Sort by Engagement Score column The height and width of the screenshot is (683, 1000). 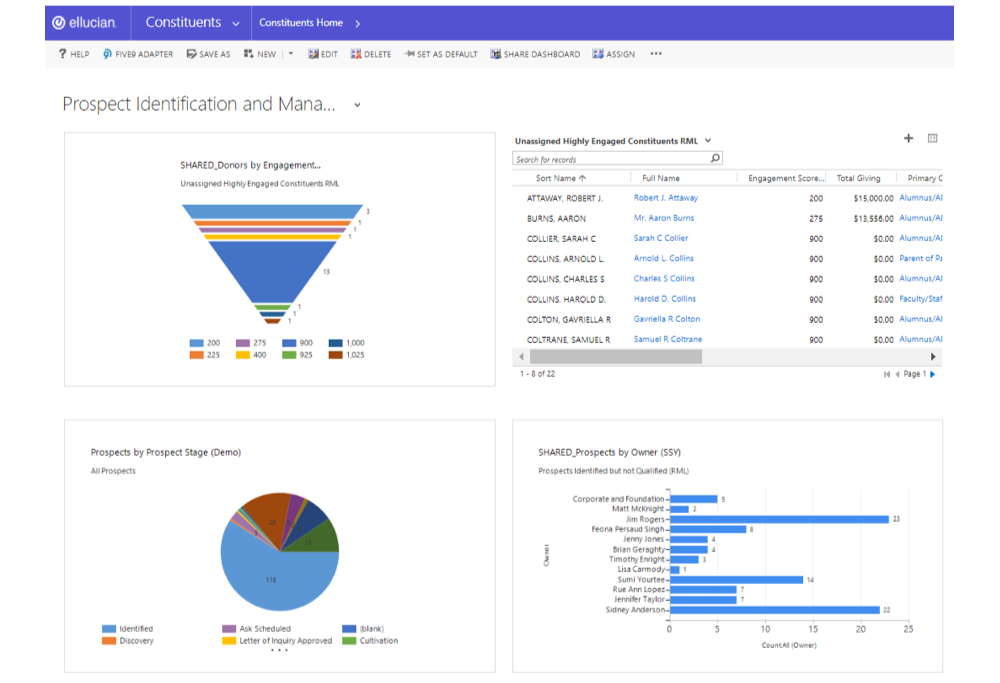click(x=786, y=179)
